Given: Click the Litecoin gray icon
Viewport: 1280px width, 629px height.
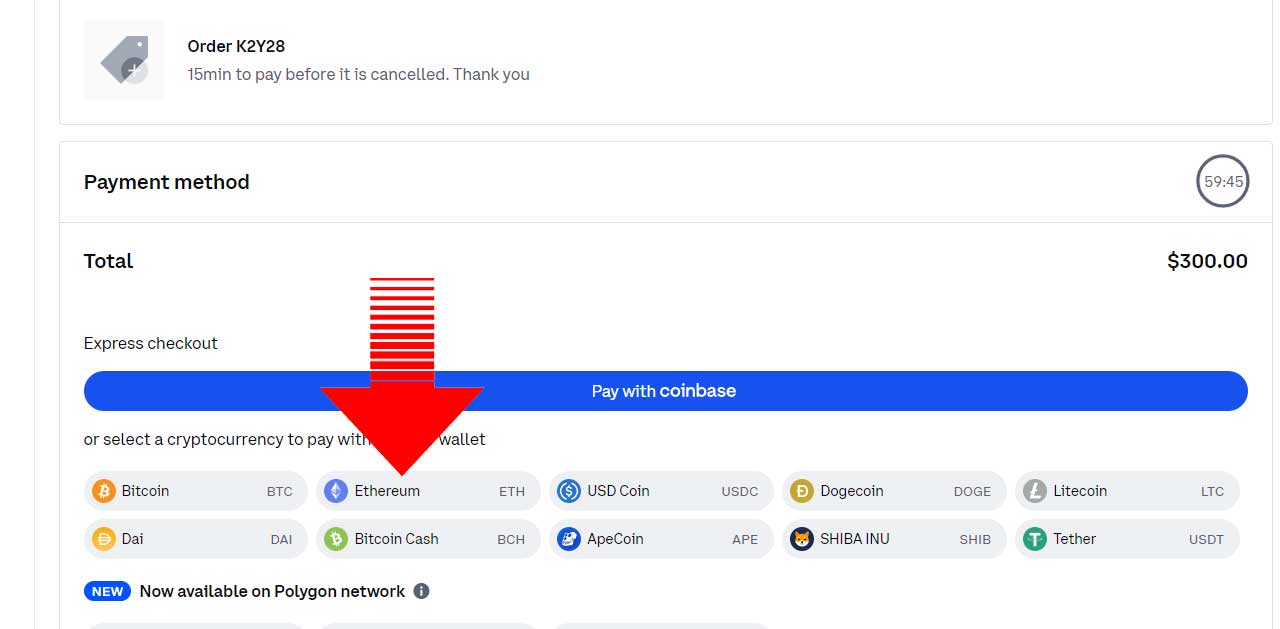Looking at the screenshot, I should pyautogui.click(x=1035, y=491).
